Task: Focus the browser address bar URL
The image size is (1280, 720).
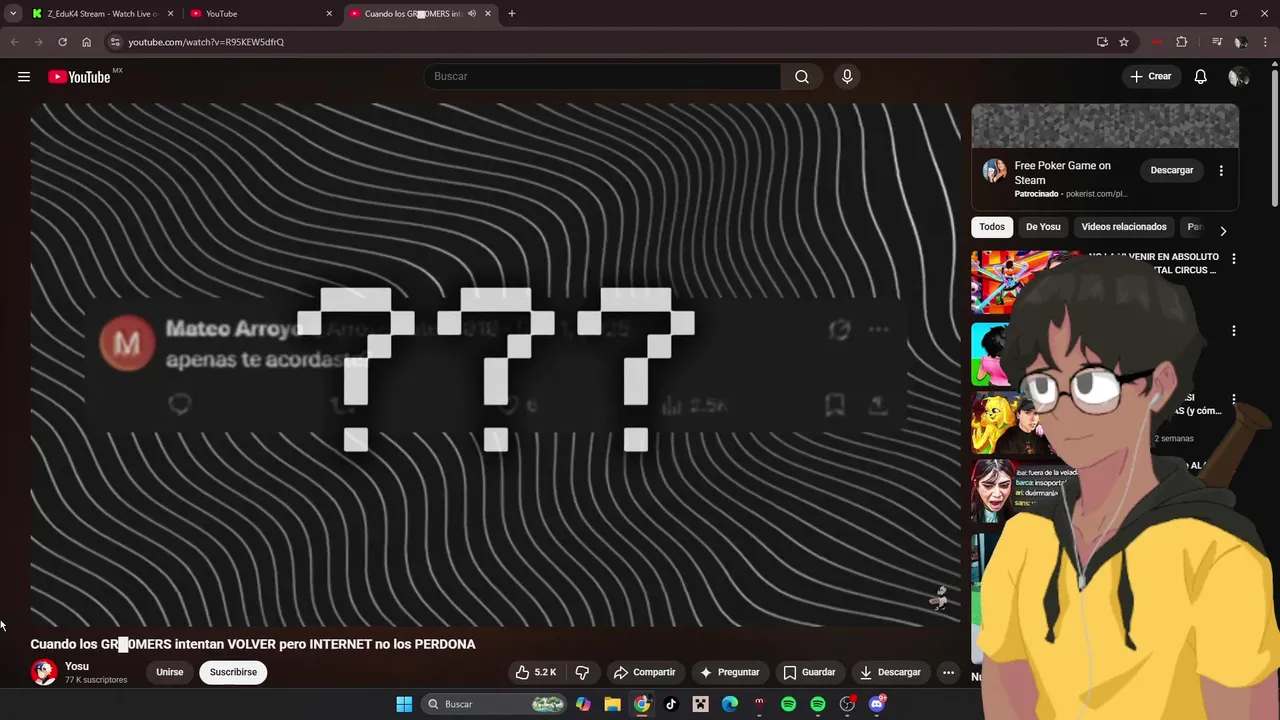Action: [x=206, y=42]
